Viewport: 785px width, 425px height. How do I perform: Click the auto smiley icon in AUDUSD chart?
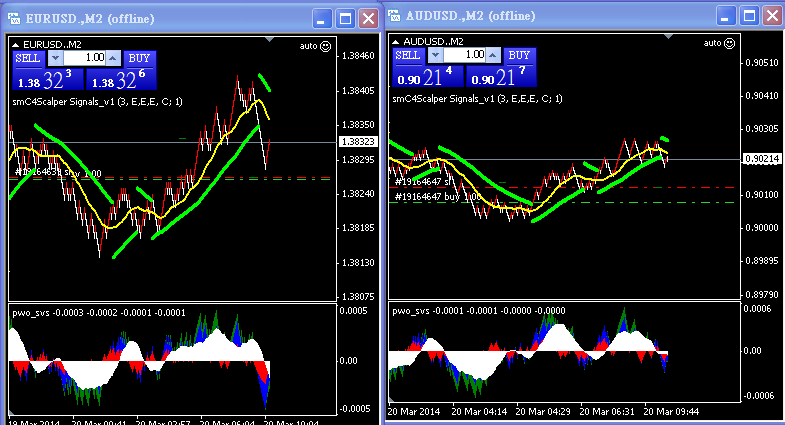point(730,44)
